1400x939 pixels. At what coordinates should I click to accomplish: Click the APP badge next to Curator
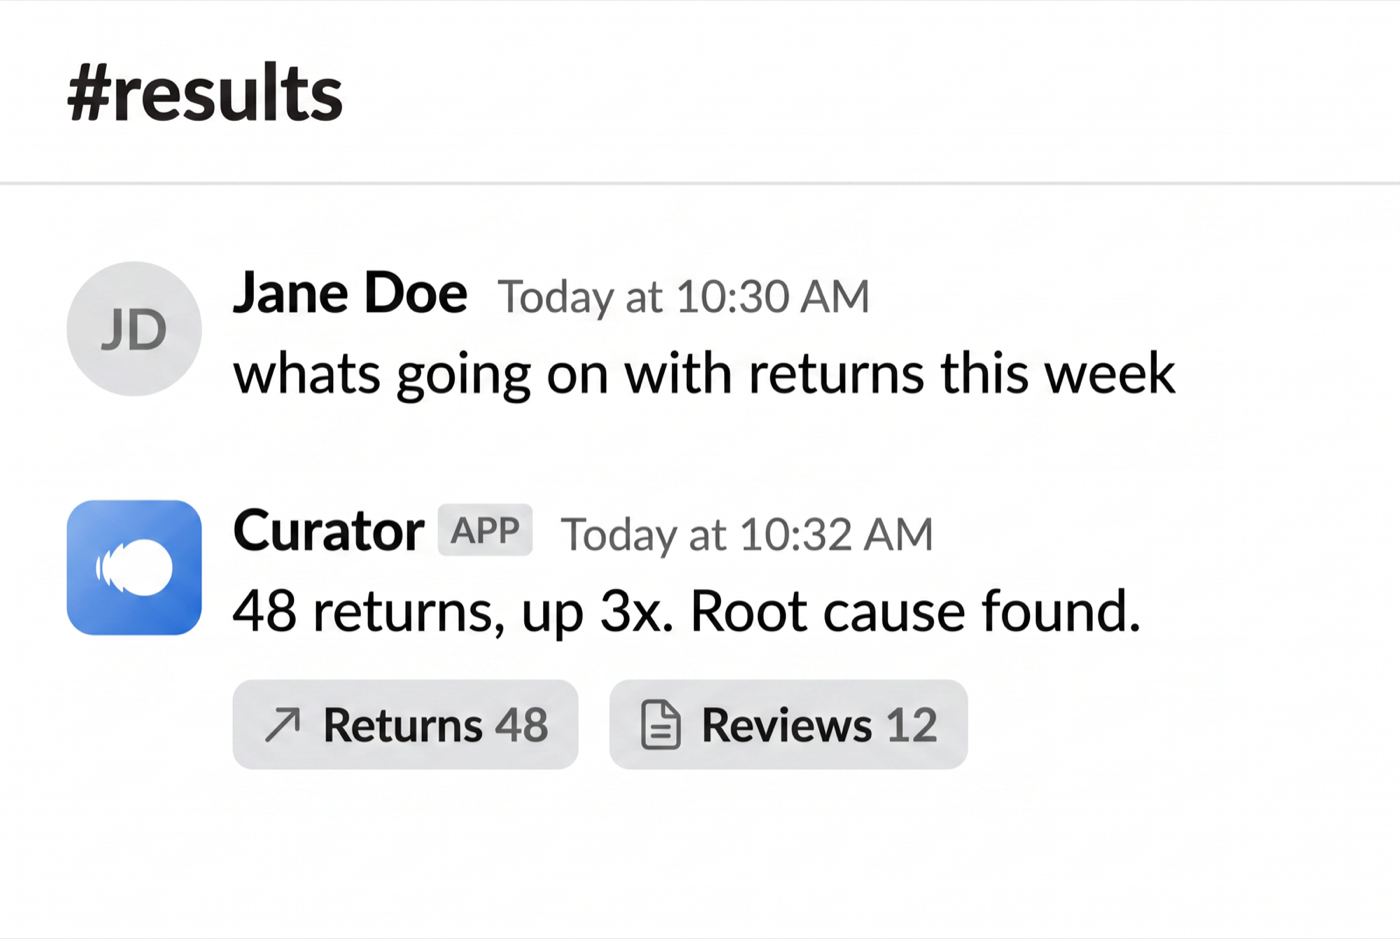click(x=485, y=531)
